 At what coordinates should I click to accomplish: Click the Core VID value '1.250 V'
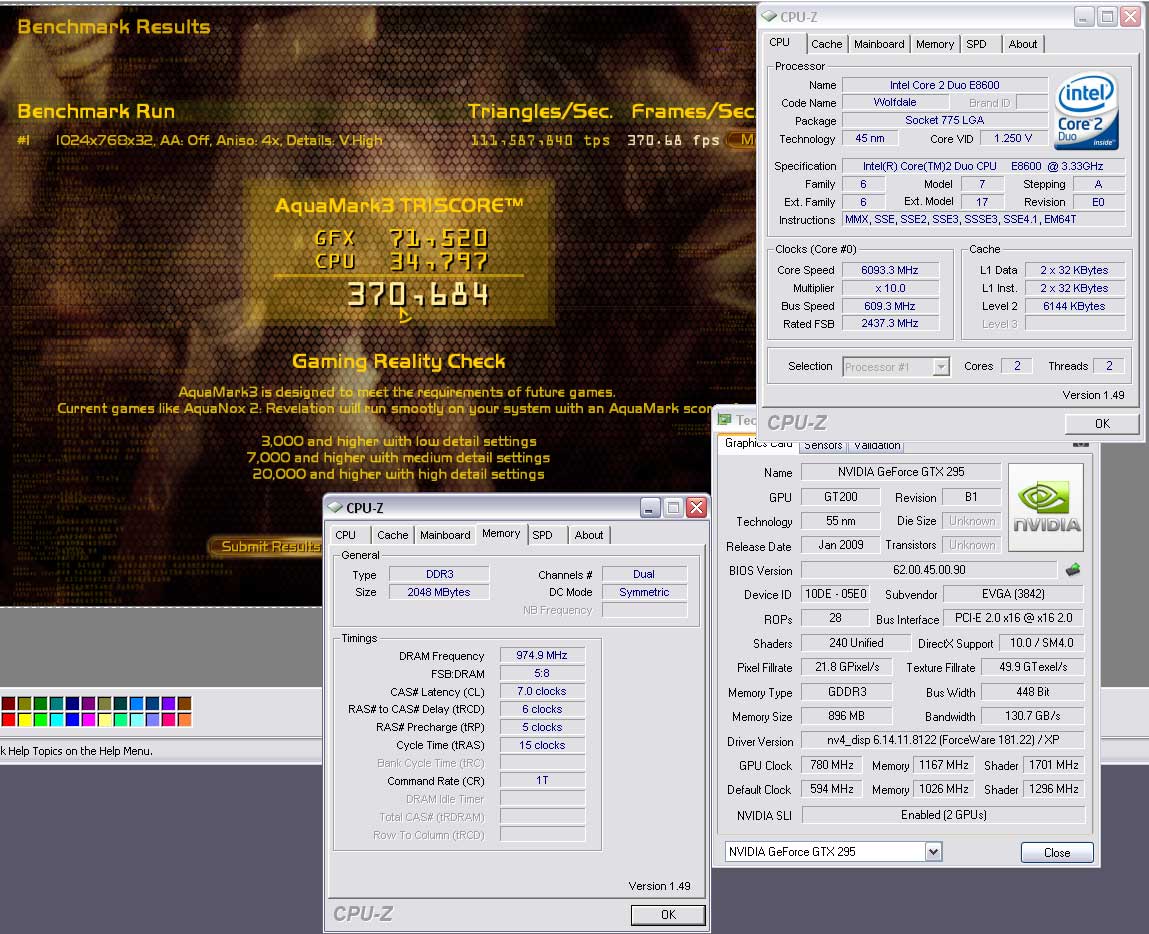tap(1013, 138)
